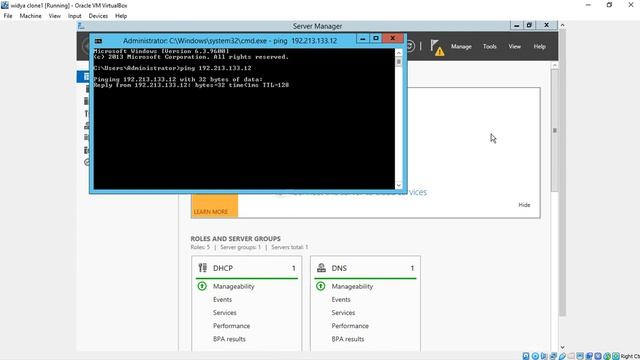This screenshot has height=360, width=640.
Task: Click the DHCP Manageability green status icon
Action: [x=202, y=286]
